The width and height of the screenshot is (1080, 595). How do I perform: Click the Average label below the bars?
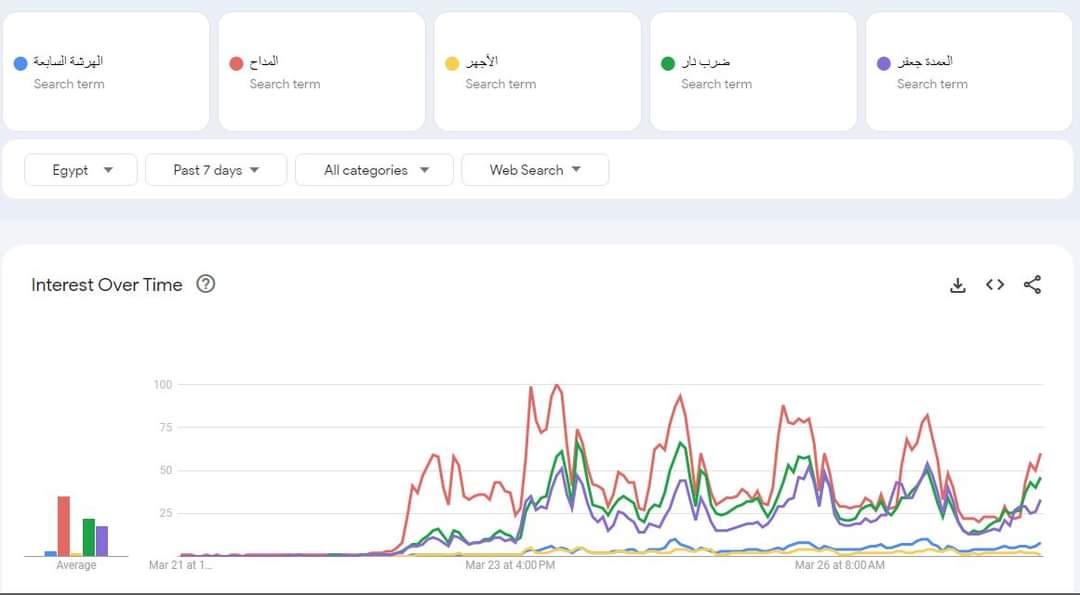click(x=76, y=565)
